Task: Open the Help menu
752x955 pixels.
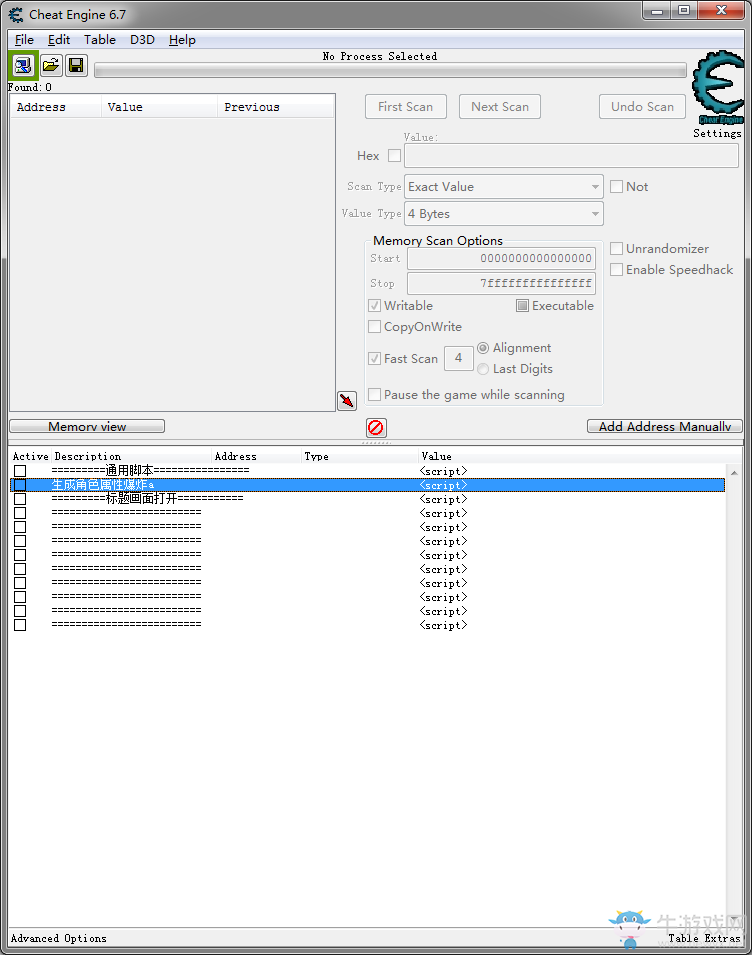Action: click(x=182, y=40)
